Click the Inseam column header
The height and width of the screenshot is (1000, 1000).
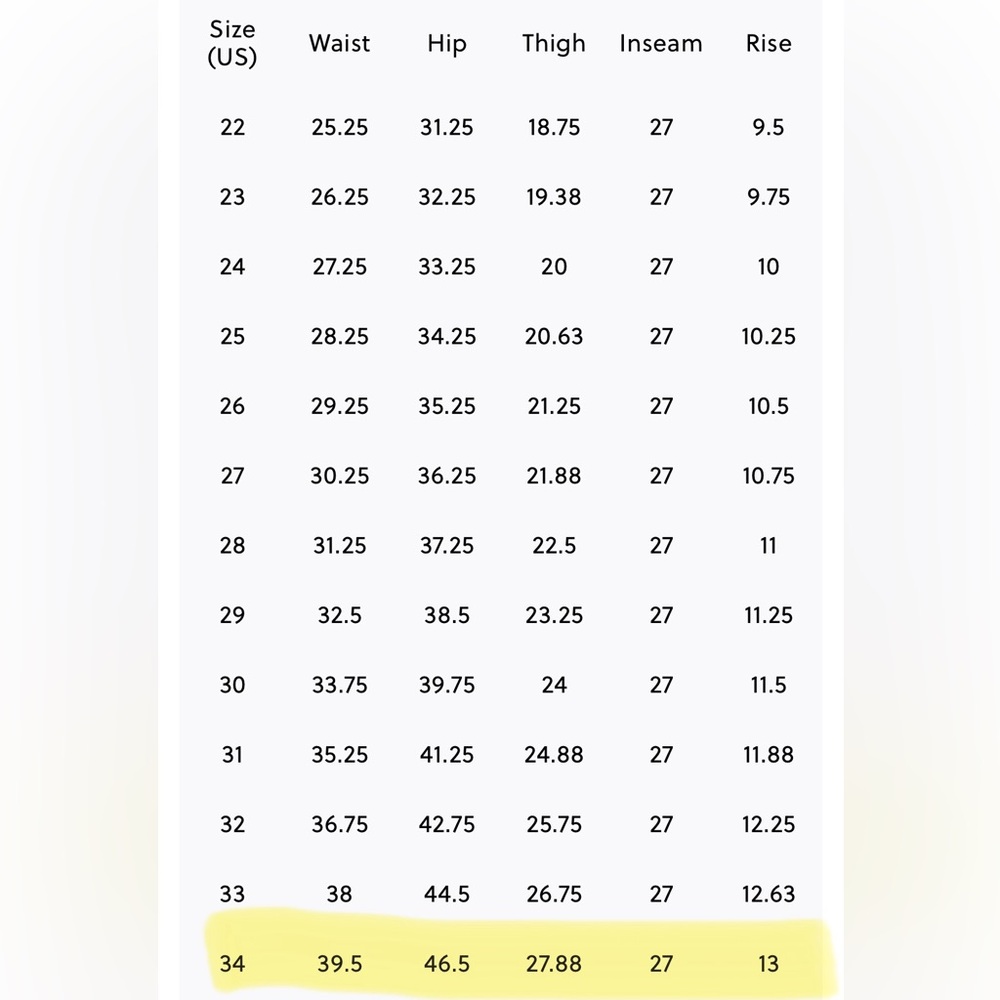click(x=661, y=43)
